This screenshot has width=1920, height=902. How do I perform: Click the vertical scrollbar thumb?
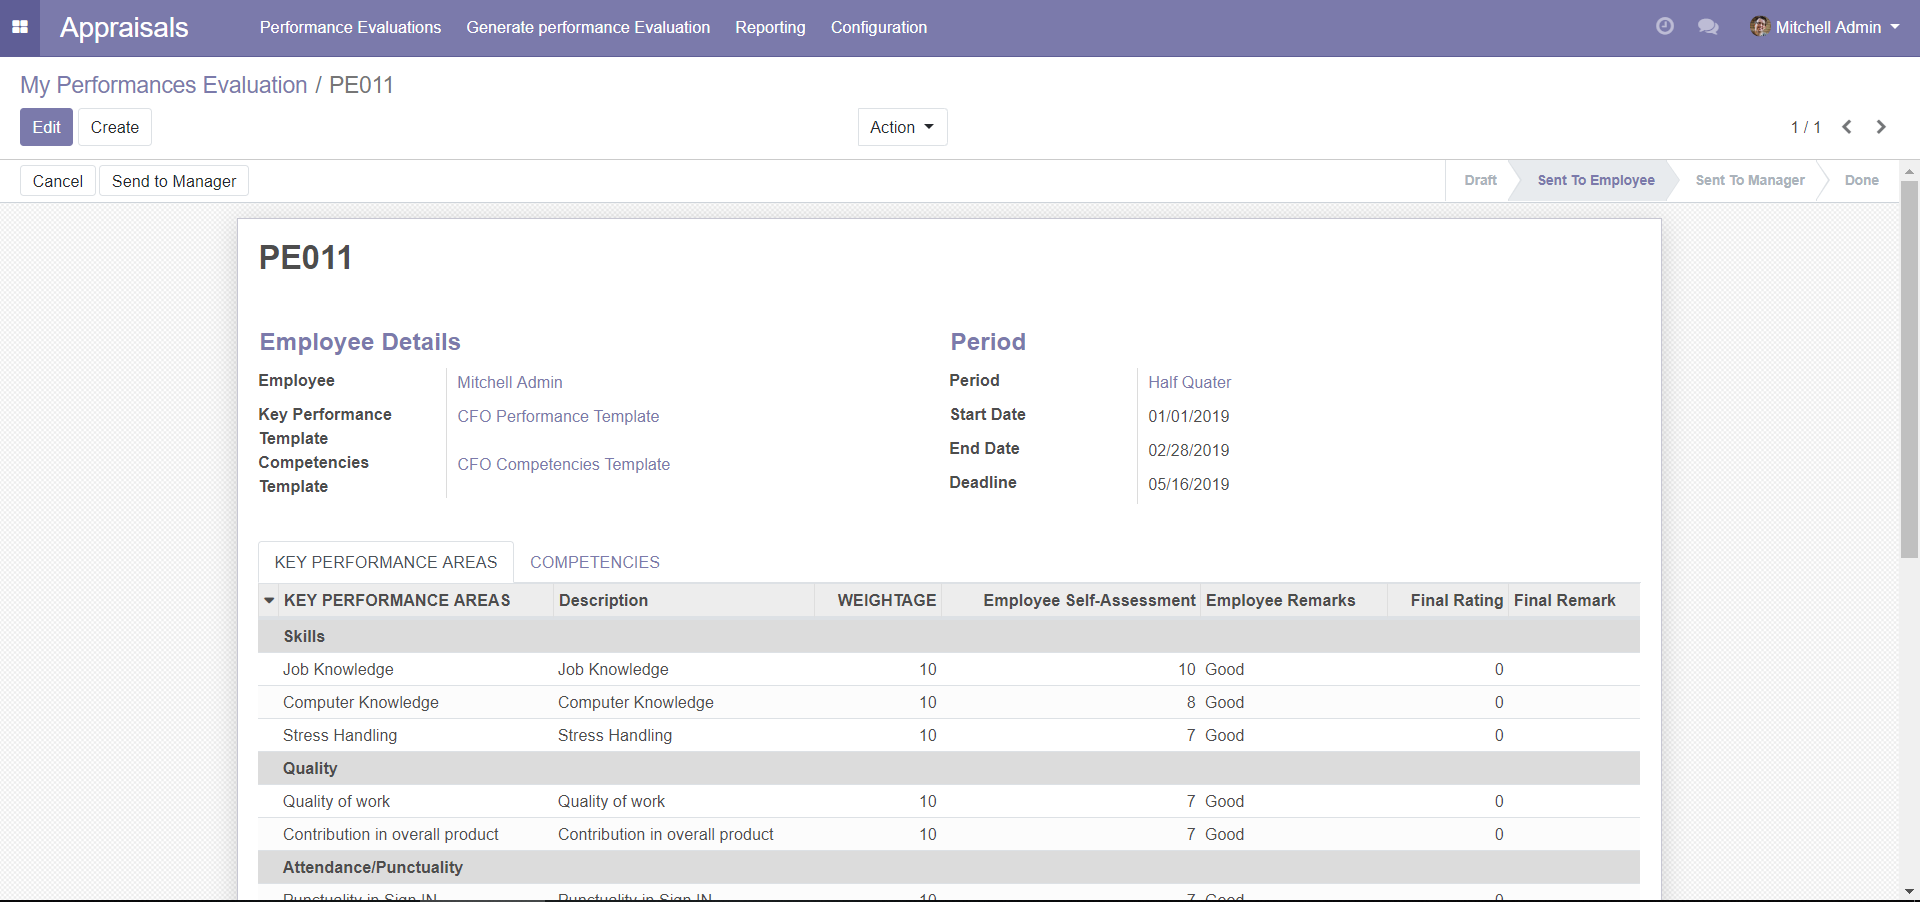1909,370
